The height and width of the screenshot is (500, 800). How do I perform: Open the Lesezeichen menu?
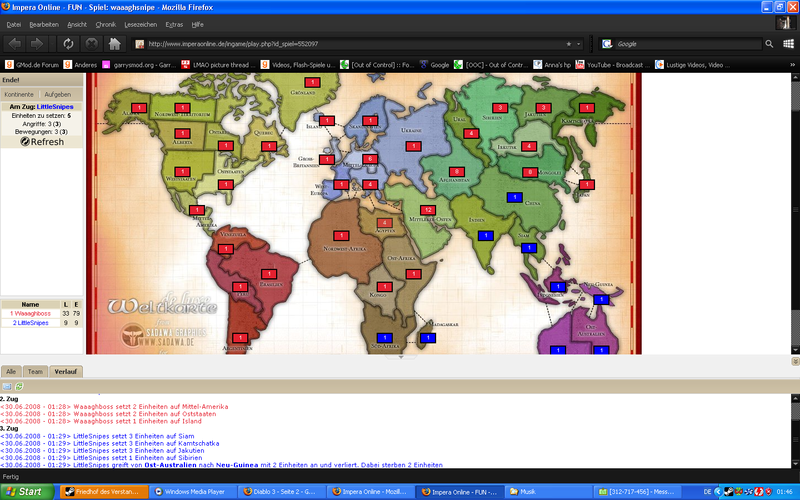pyautogui.click(x=141, y=24)
